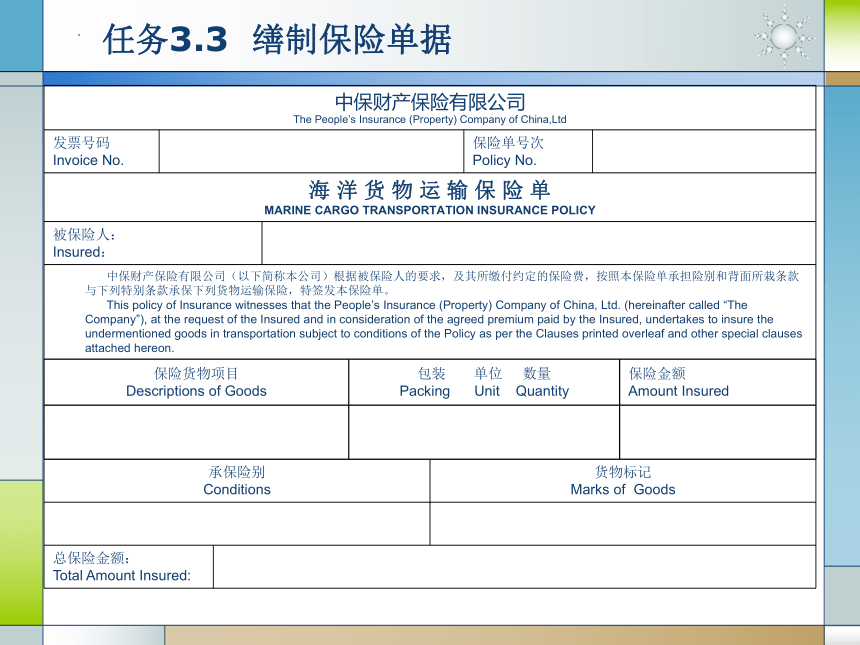Click the 'Conditions' header
Viewport: 860px width, 645px height.
point(237,489)
